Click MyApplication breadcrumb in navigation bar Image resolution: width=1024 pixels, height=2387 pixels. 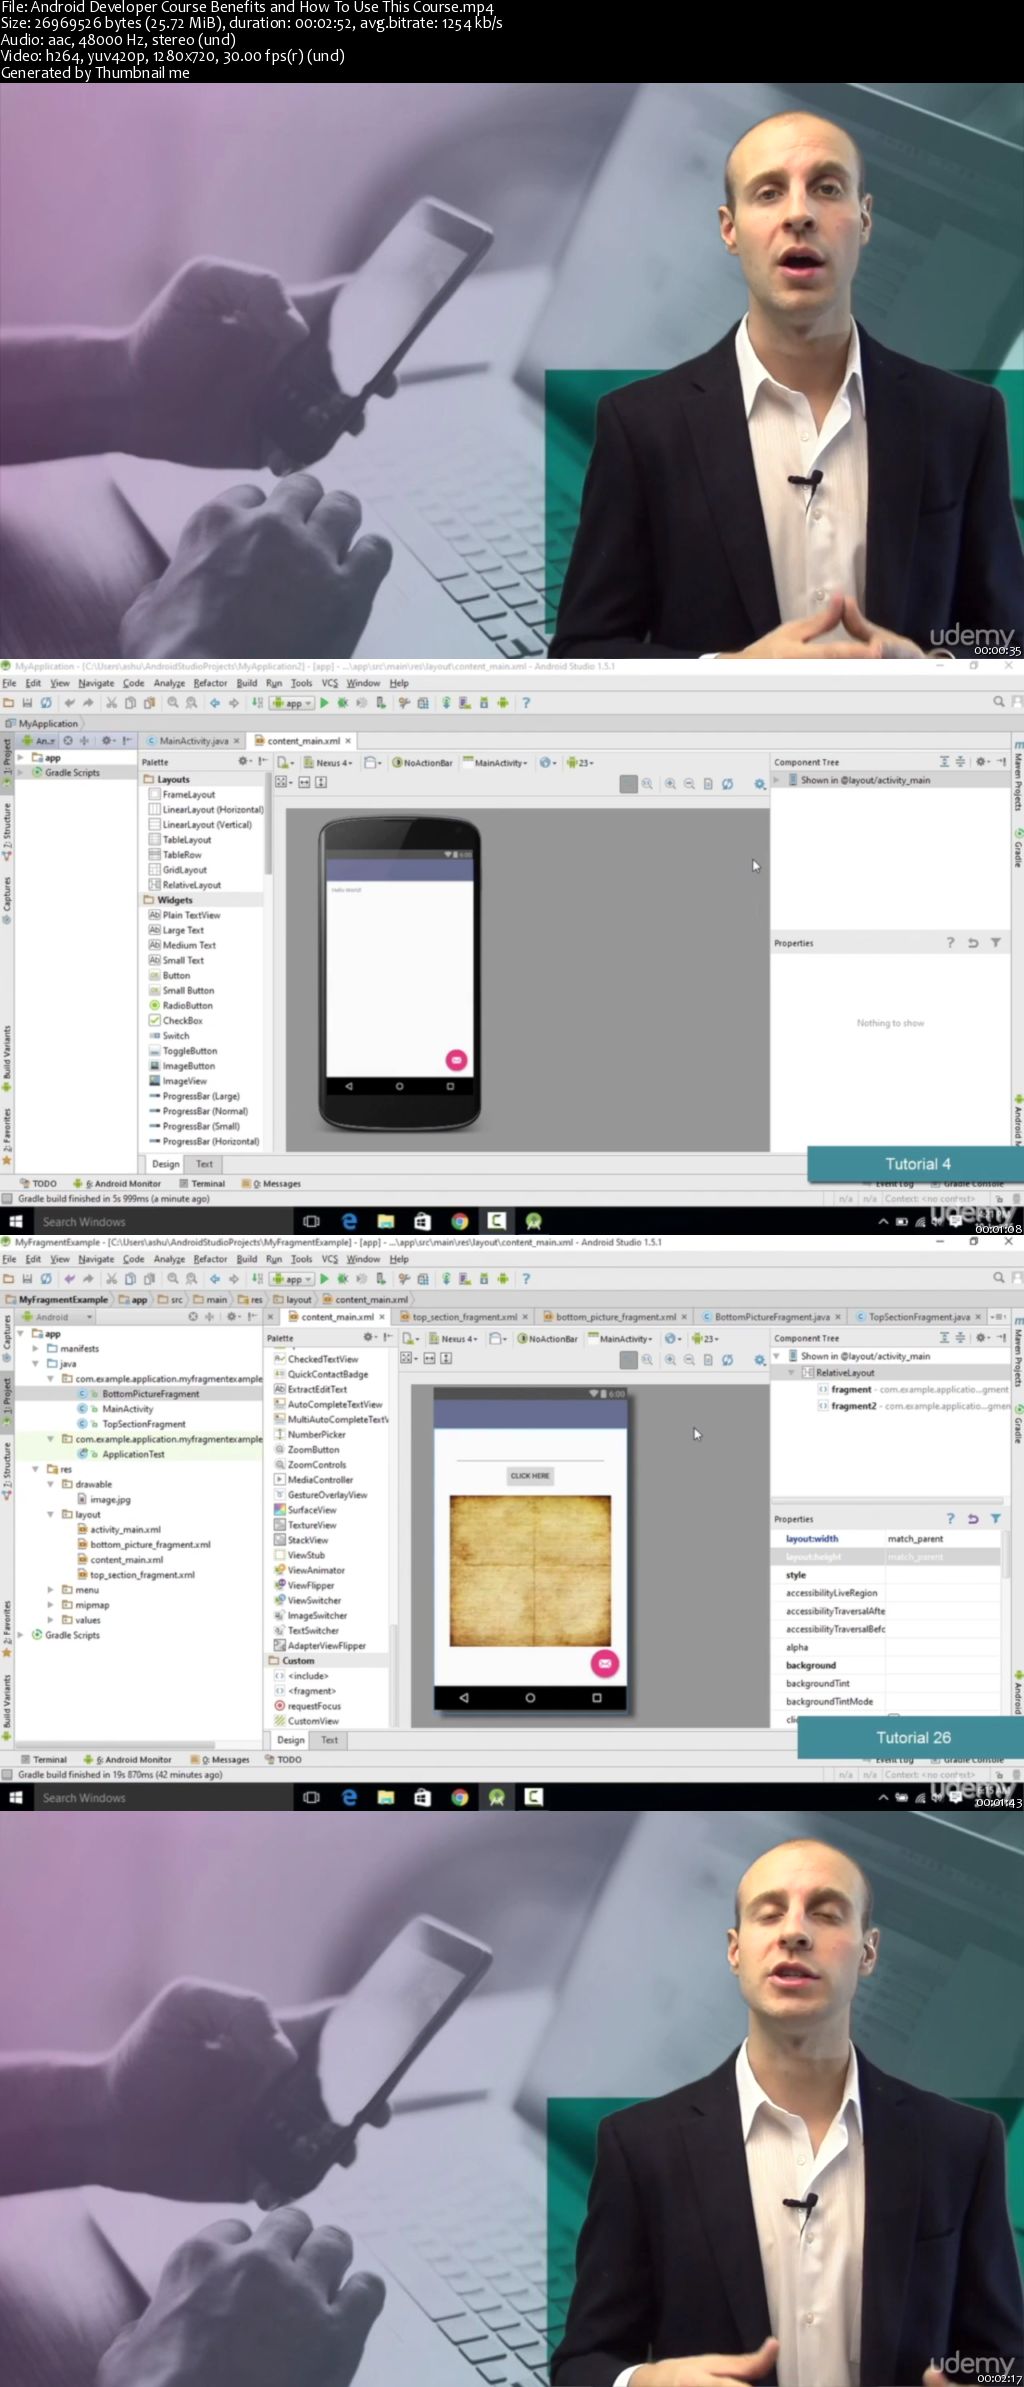pos(41,723)
